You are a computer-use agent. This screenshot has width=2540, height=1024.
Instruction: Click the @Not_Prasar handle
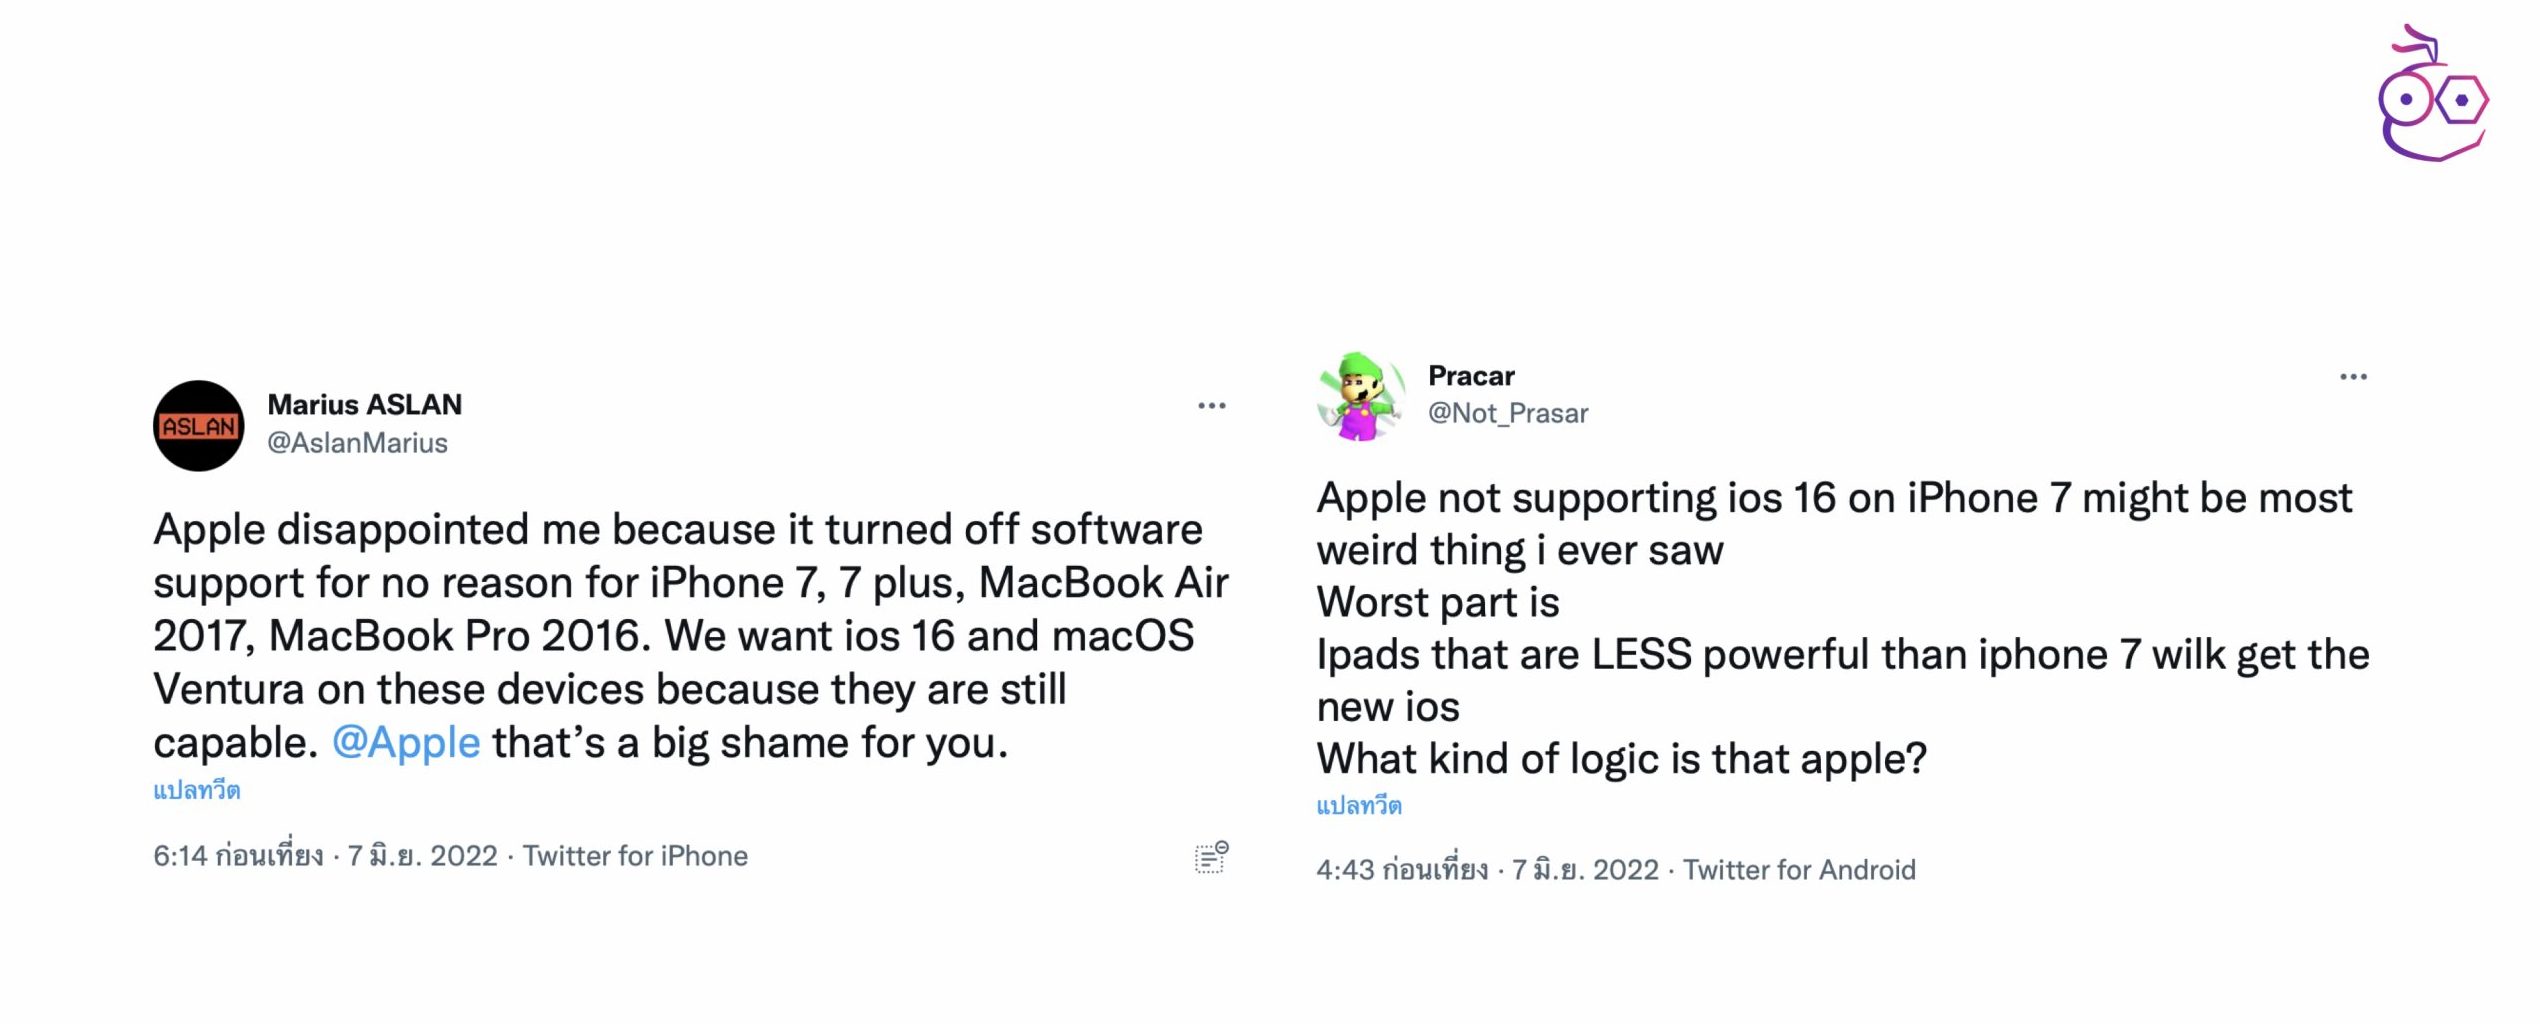1507,414
